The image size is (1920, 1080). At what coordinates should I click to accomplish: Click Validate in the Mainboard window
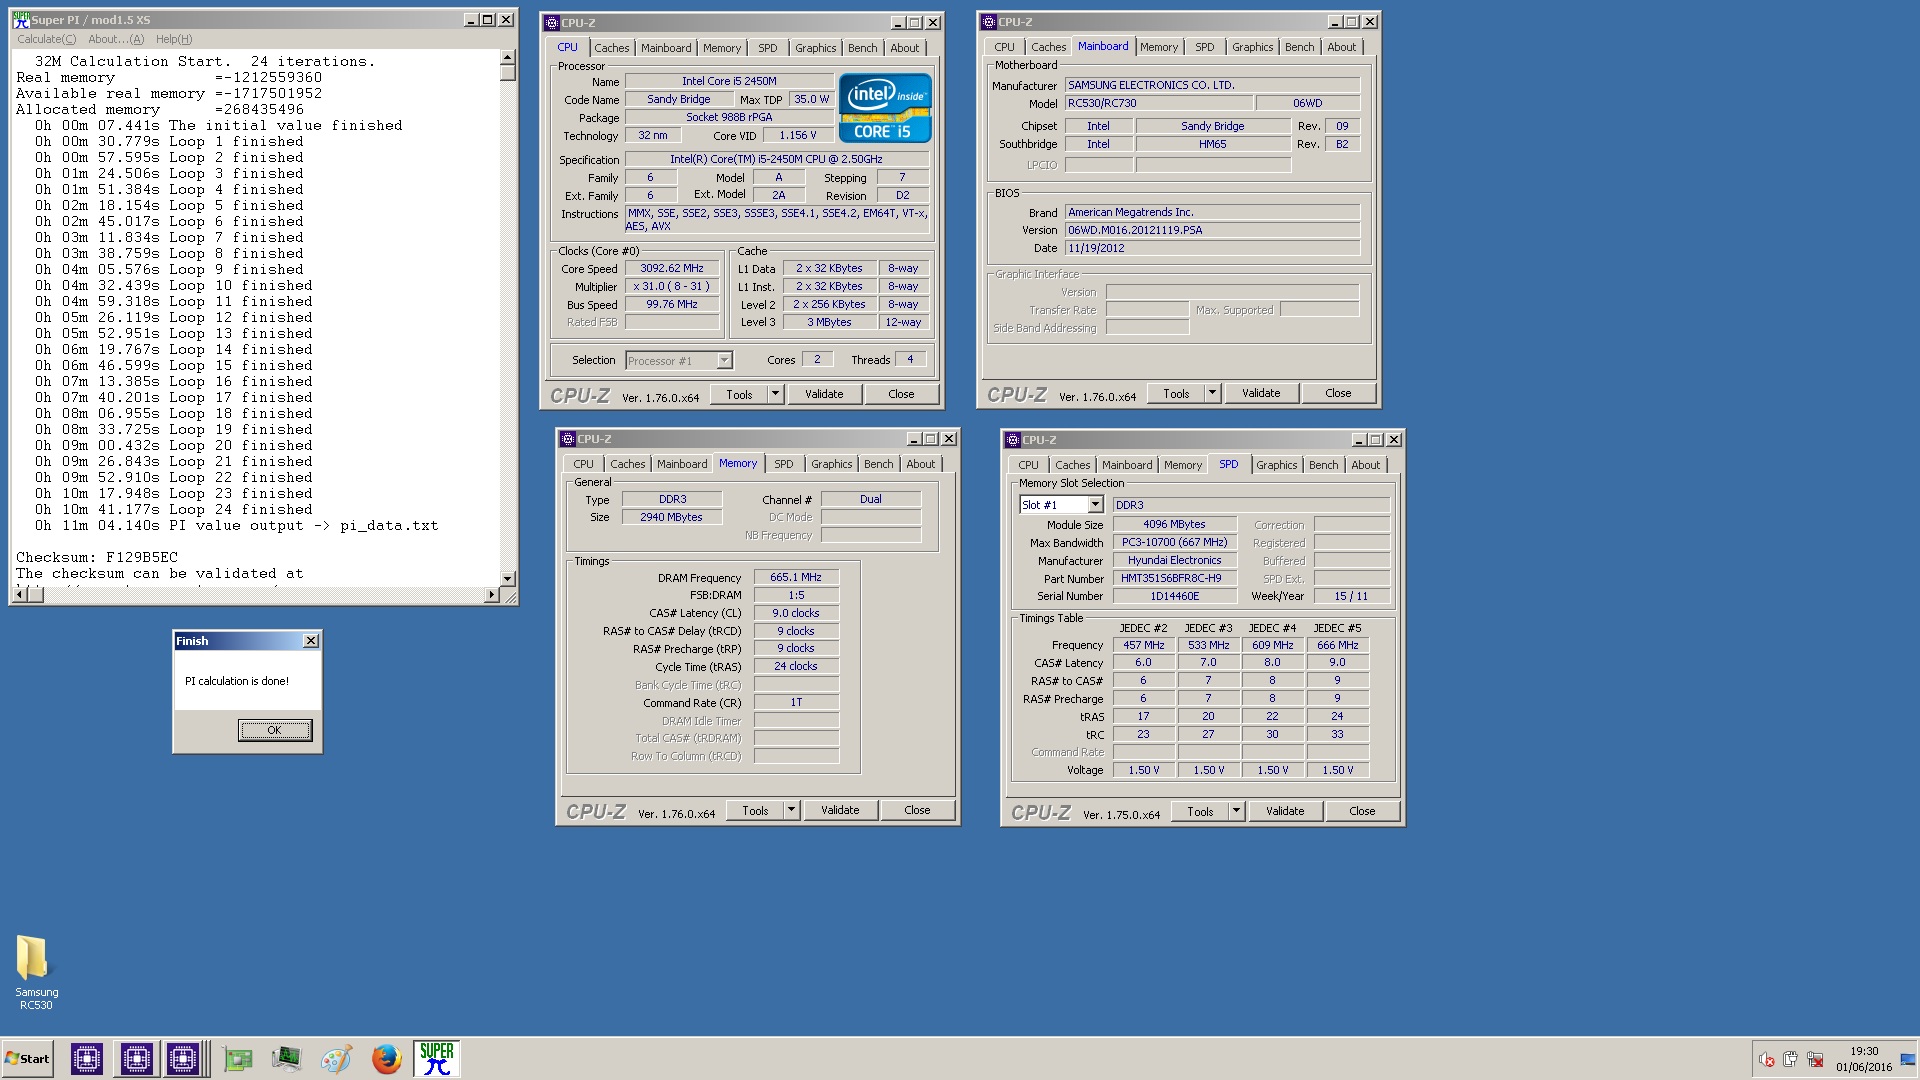pyautogui.click(x=1261, y=393)
